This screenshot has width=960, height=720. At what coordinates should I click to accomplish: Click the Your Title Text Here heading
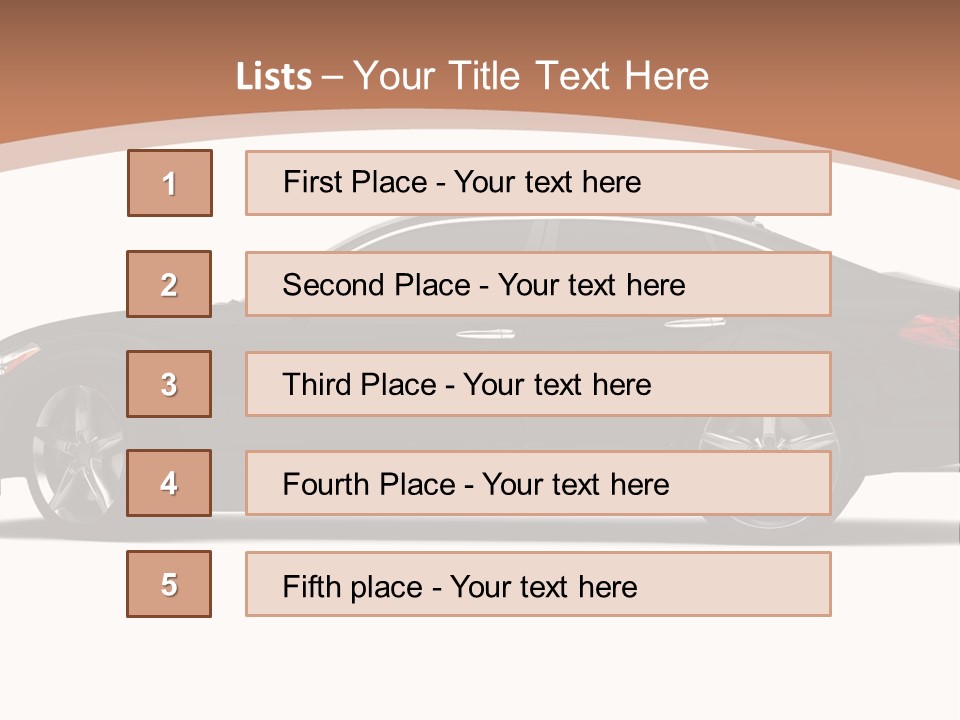coord(531,76)
